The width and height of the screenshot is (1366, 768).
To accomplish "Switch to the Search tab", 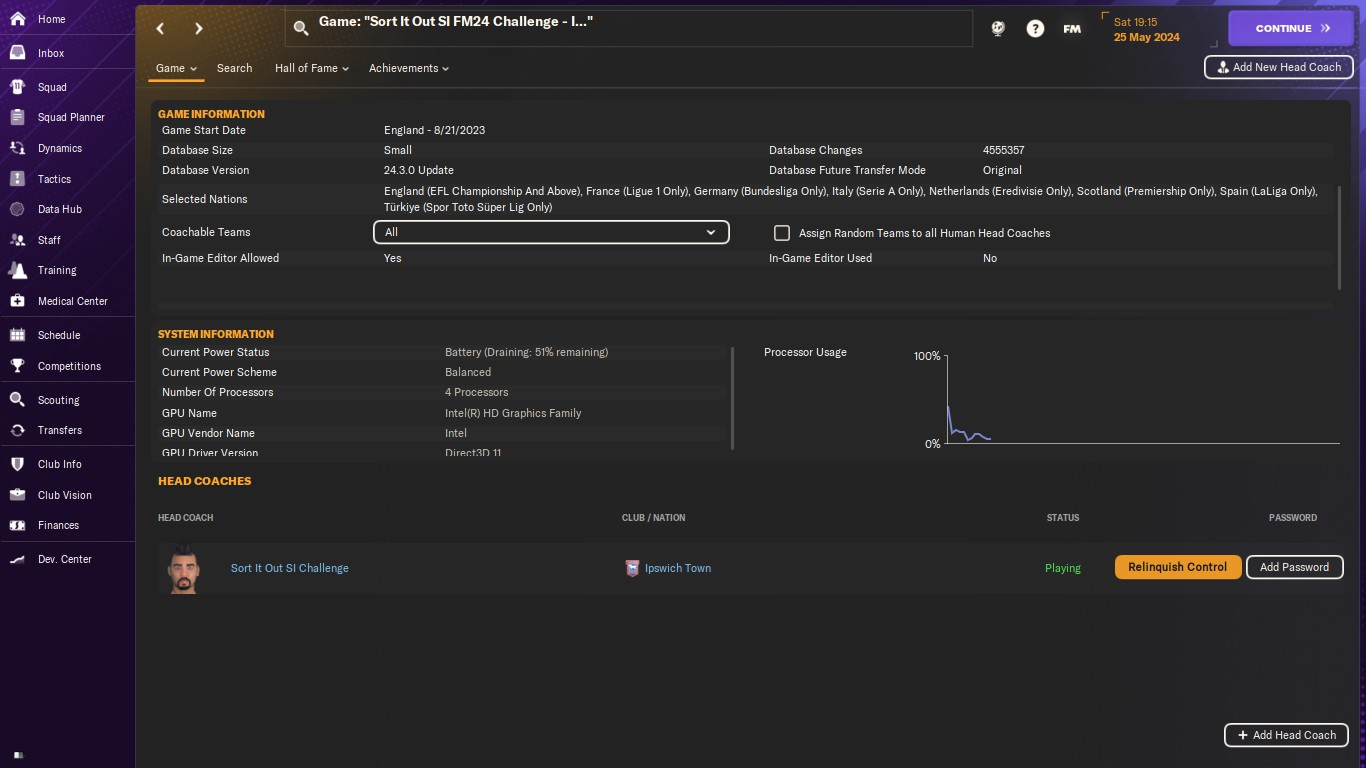I will tap(234, 68).
